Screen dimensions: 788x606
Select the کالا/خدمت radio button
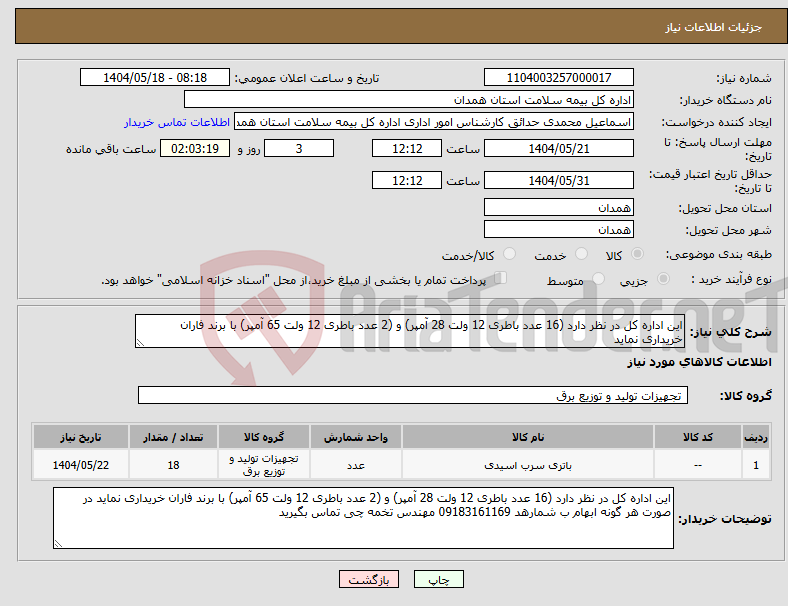510,254
